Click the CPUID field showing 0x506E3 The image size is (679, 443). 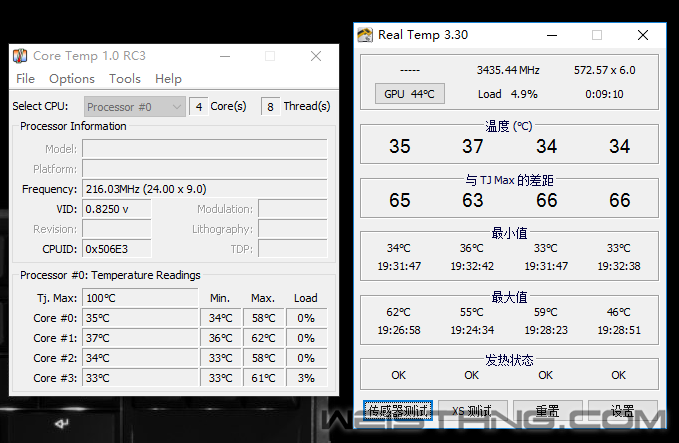click(x=117, y=249)
